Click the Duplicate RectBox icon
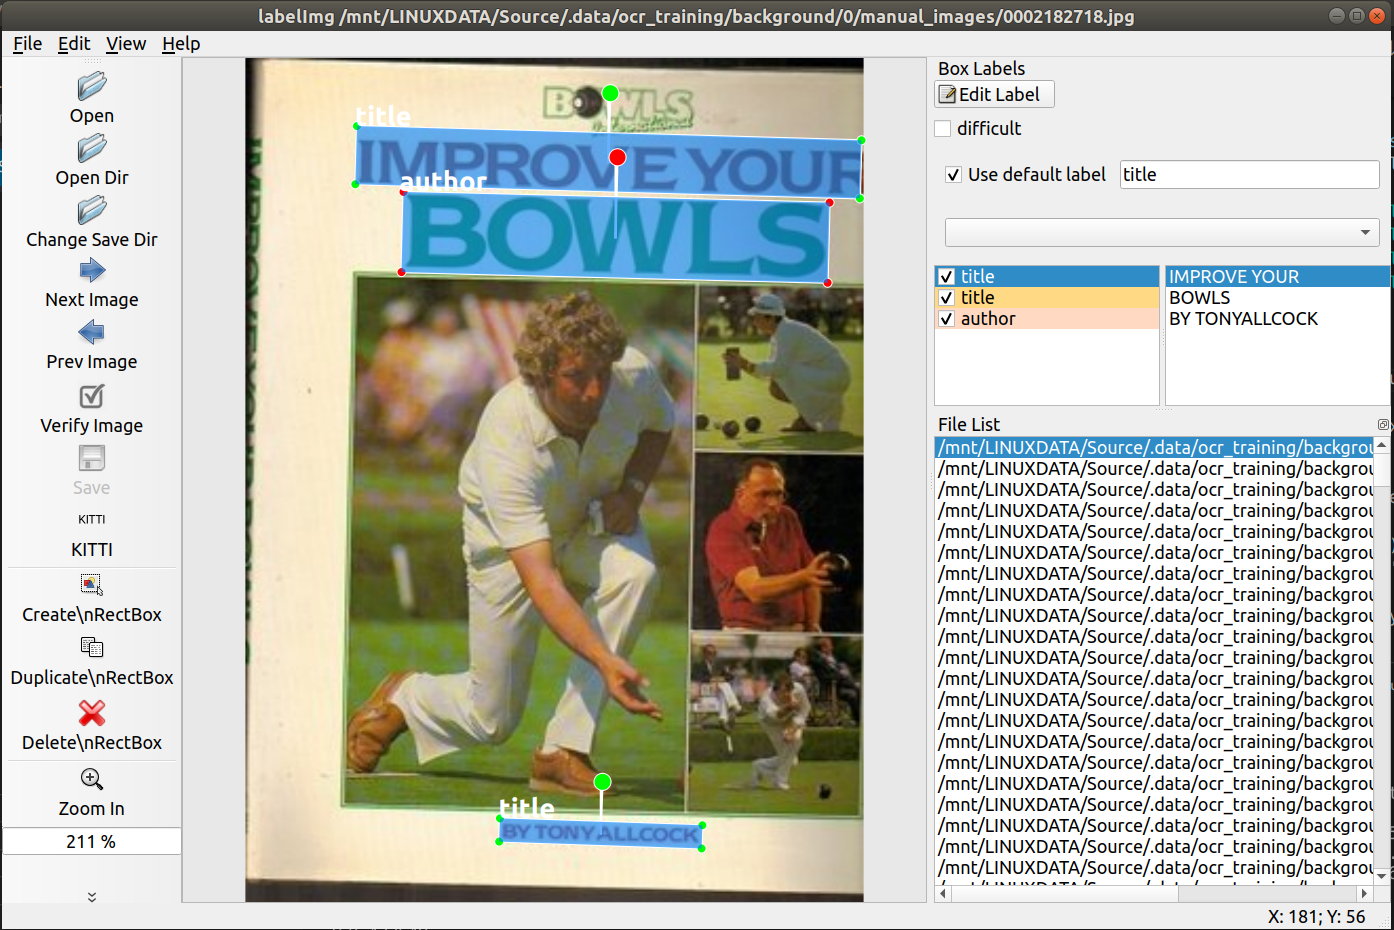This screenshot has height=930, width=1394. pyautogui.click(x=92, y=647)
